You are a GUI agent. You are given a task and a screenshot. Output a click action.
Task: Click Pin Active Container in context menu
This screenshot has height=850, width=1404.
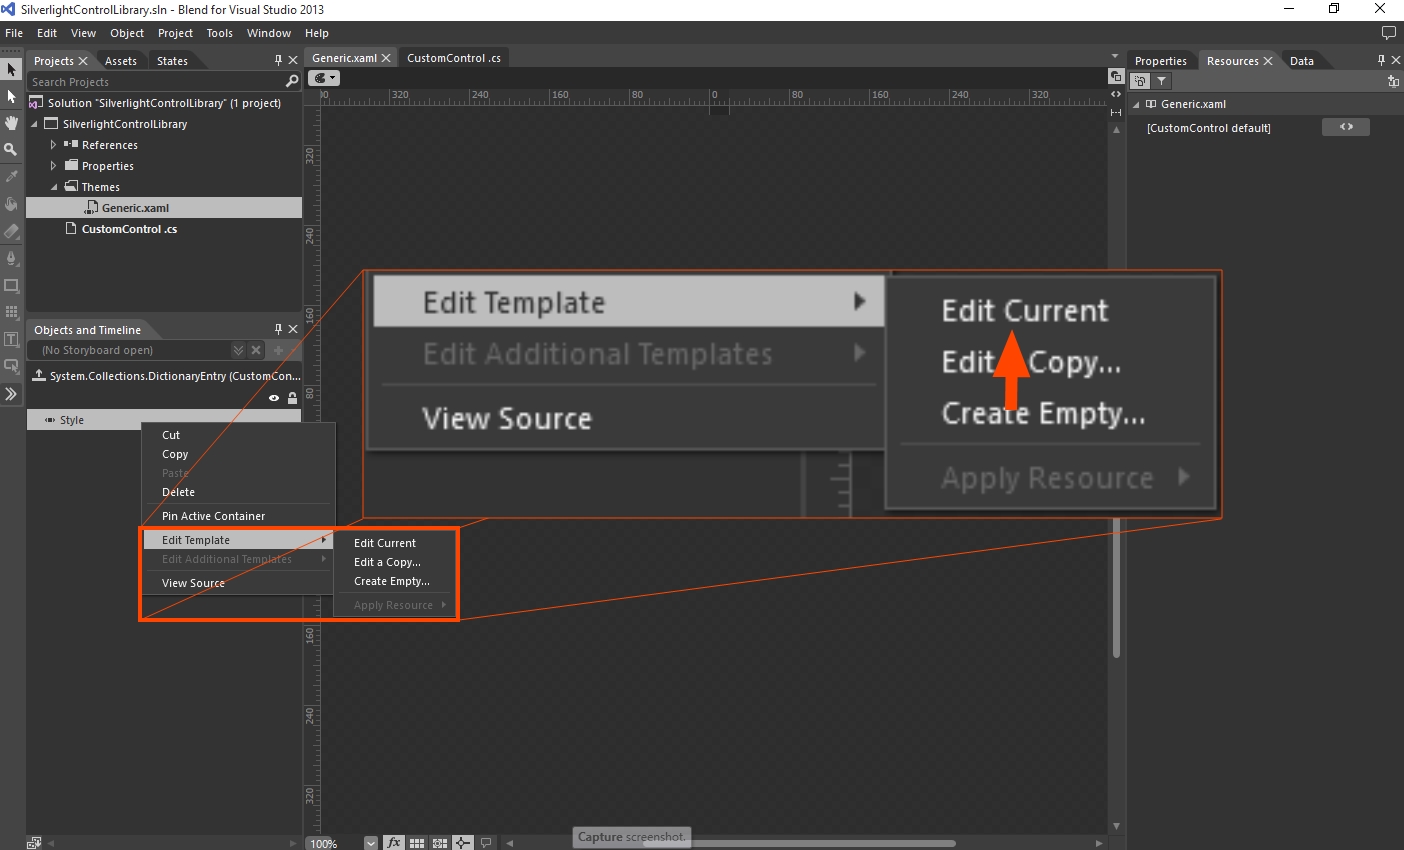(x=213, y=516)
